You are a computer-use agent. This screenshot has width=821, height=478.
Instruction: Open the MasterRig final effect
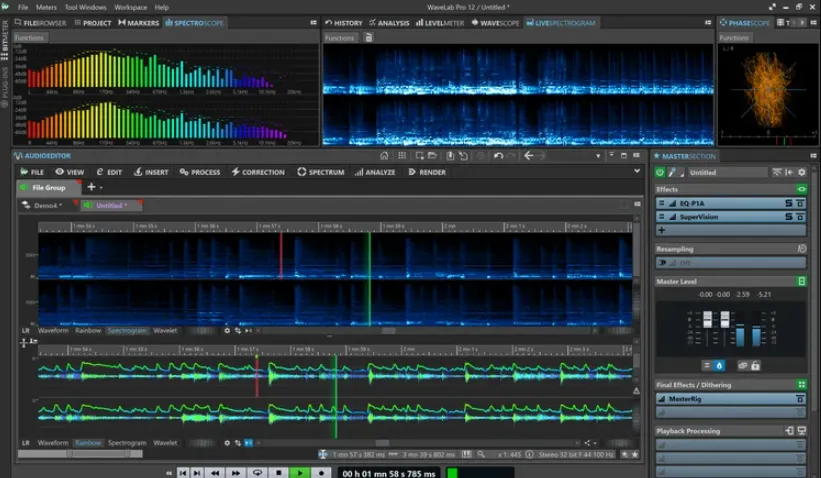[x=730, y=399]
